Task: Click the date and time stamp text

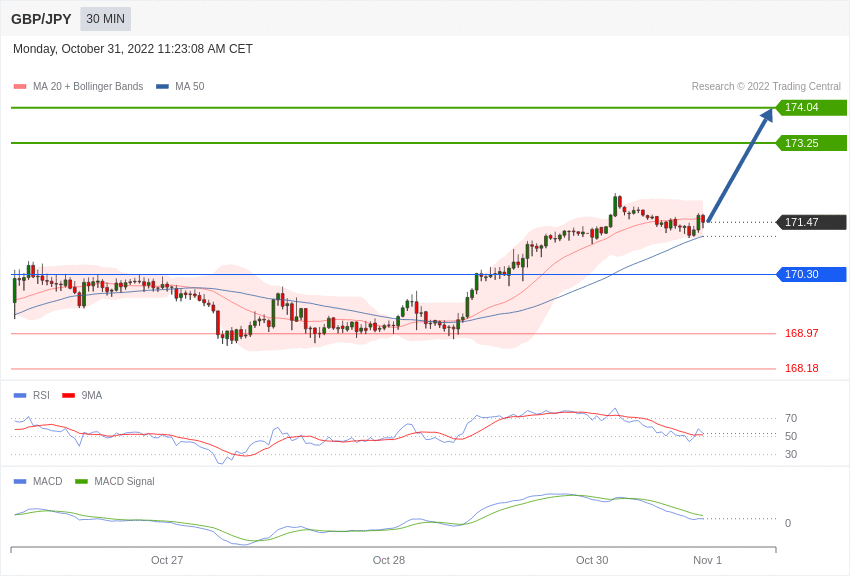Action: tap(133, 49)
